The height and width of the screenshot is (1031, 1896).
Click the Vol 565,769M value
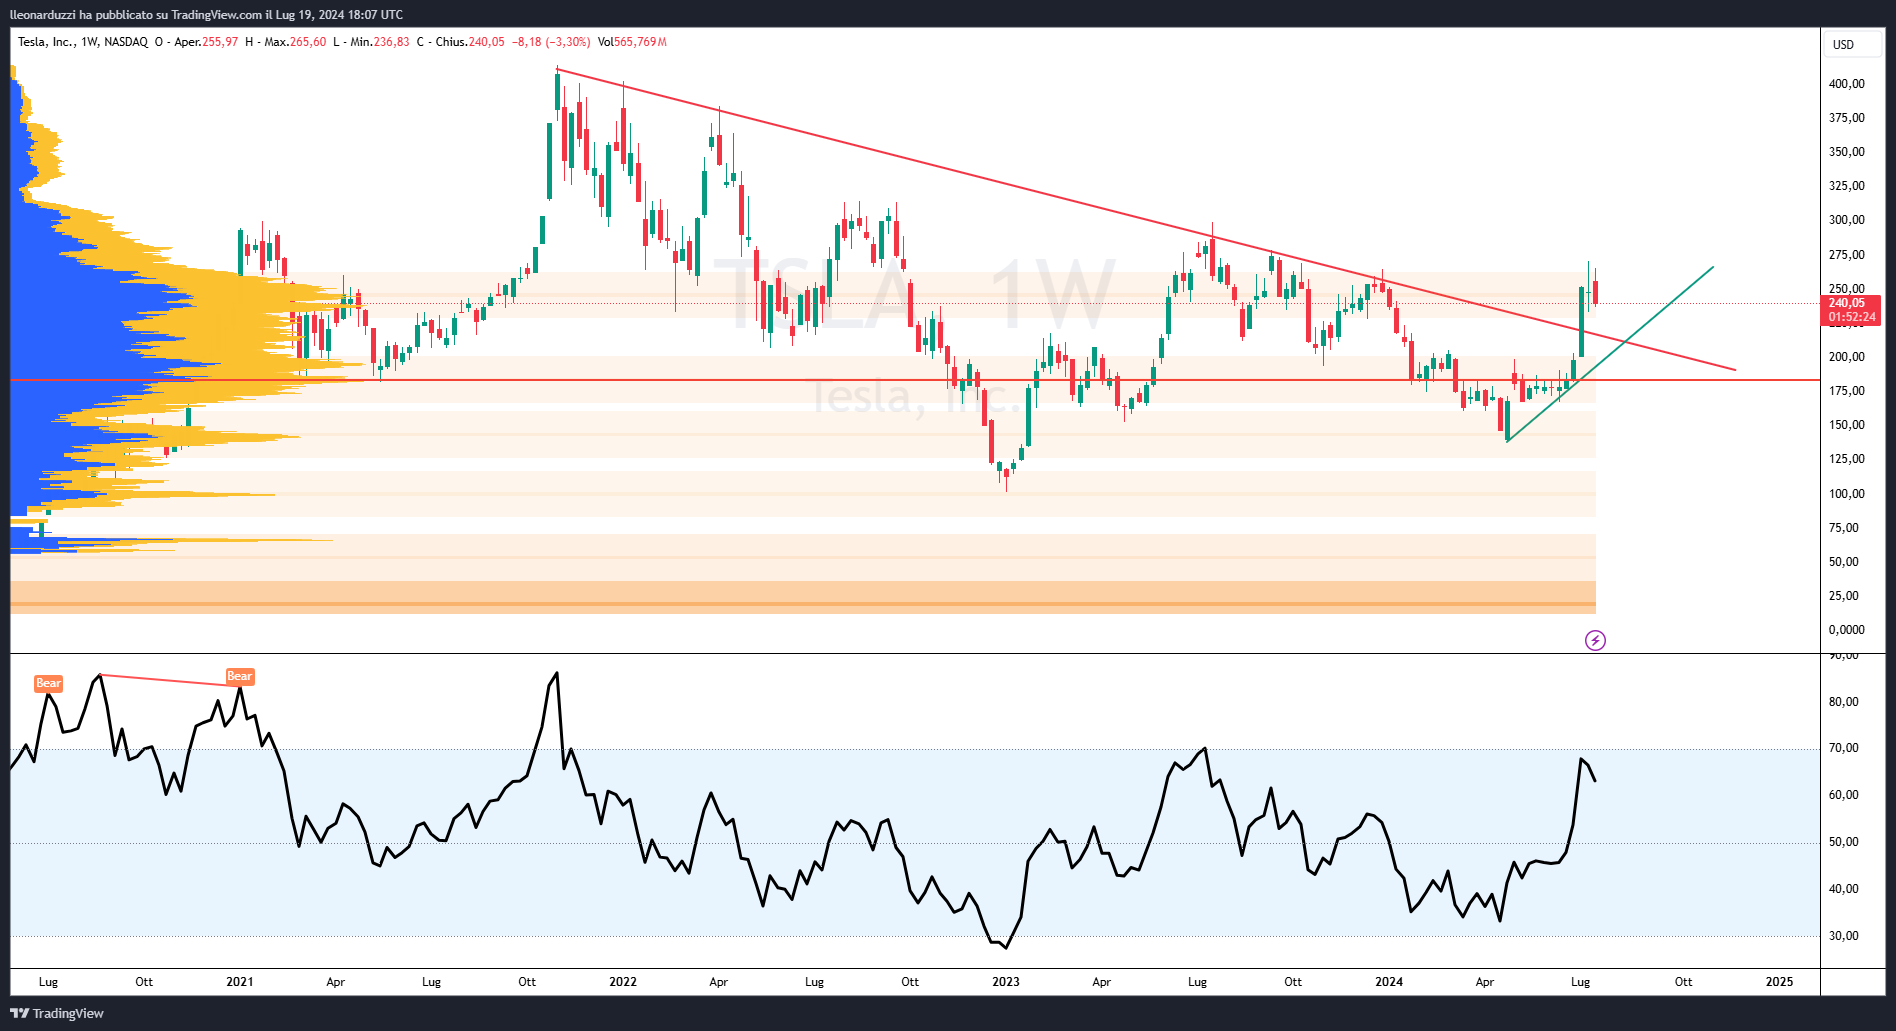(633, 42)
